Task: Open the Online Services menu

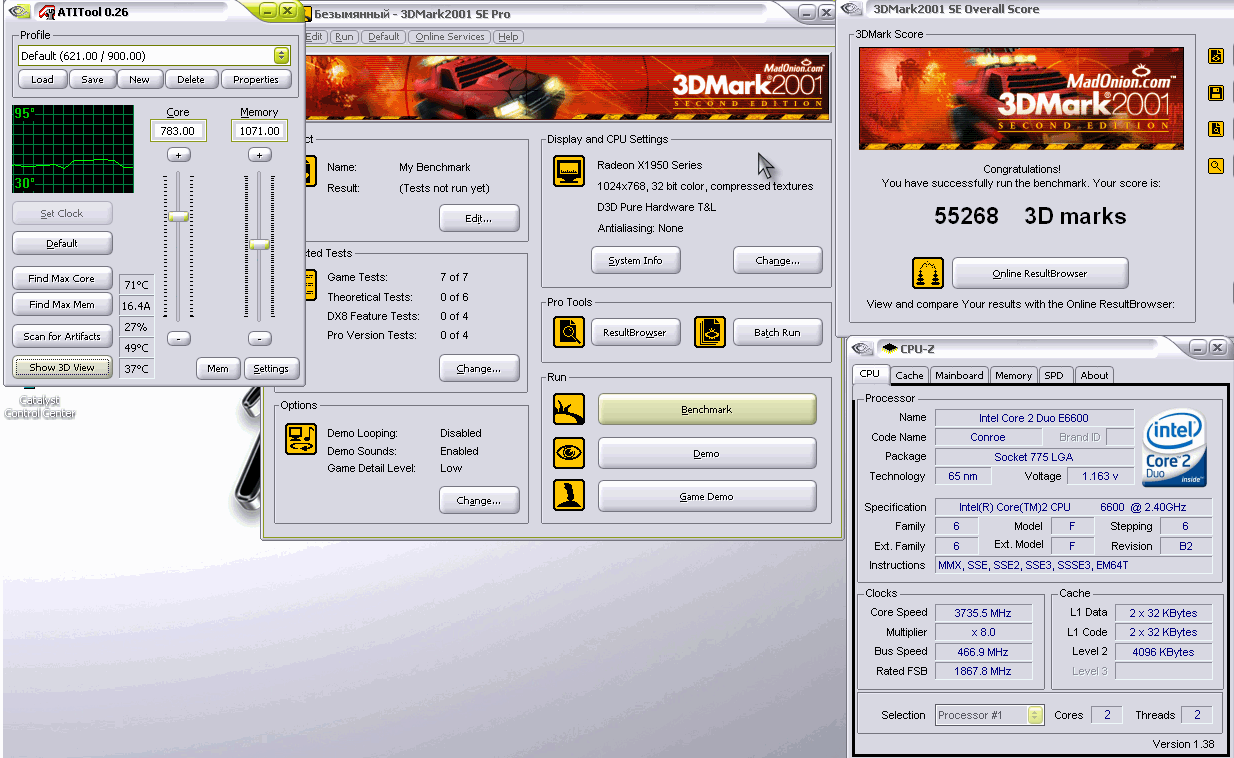Action: click(x=450, y=37)
